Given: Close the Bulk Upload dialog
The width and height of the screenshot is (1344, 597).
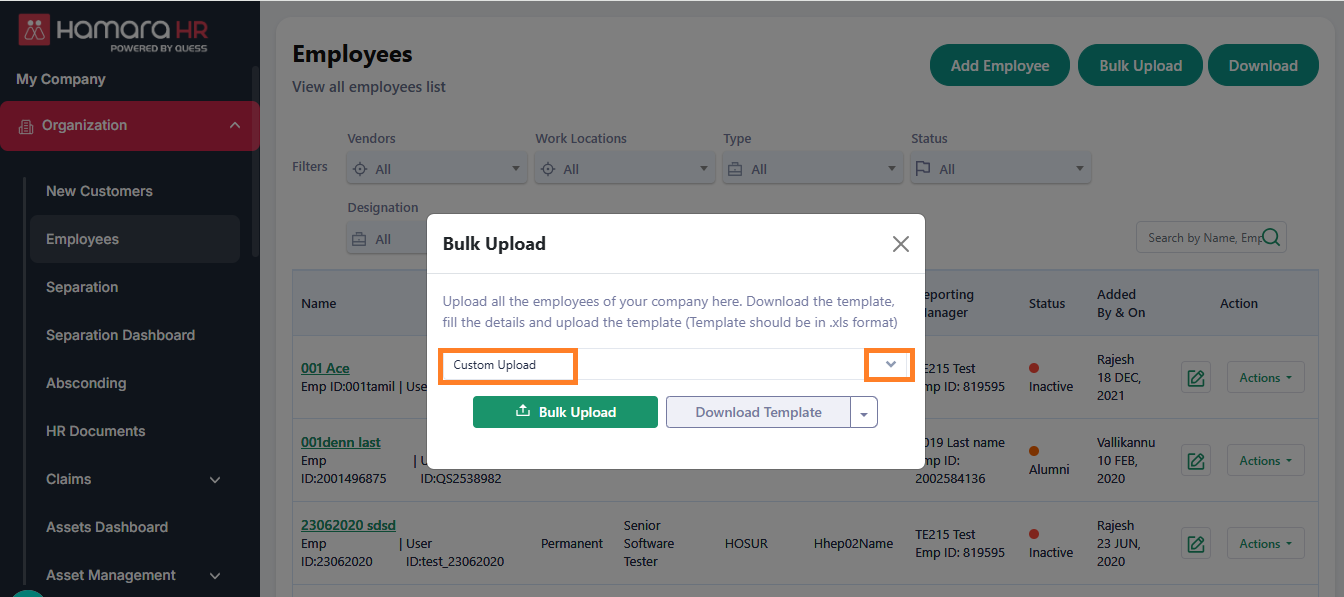Looking at the screenshot, I should click(900, 244).
